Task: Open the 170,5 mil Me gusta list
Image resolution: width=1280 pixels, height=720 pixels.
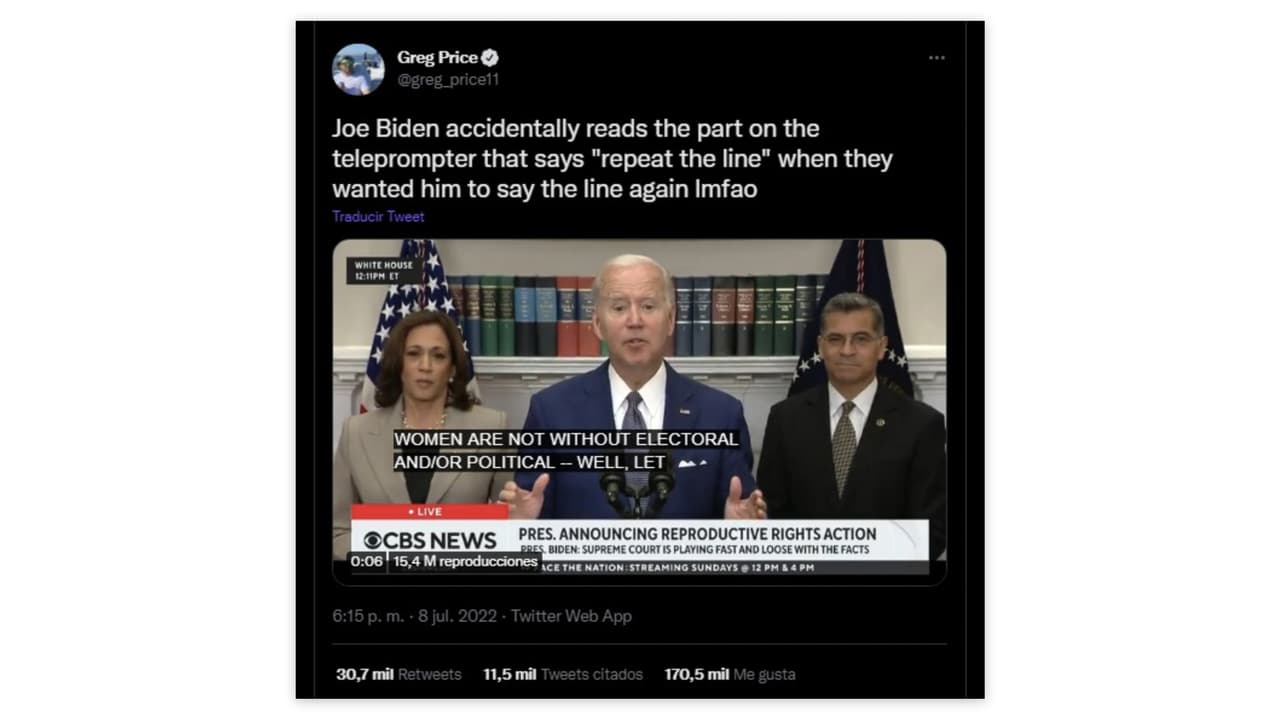Action: (x=730, y=674)
